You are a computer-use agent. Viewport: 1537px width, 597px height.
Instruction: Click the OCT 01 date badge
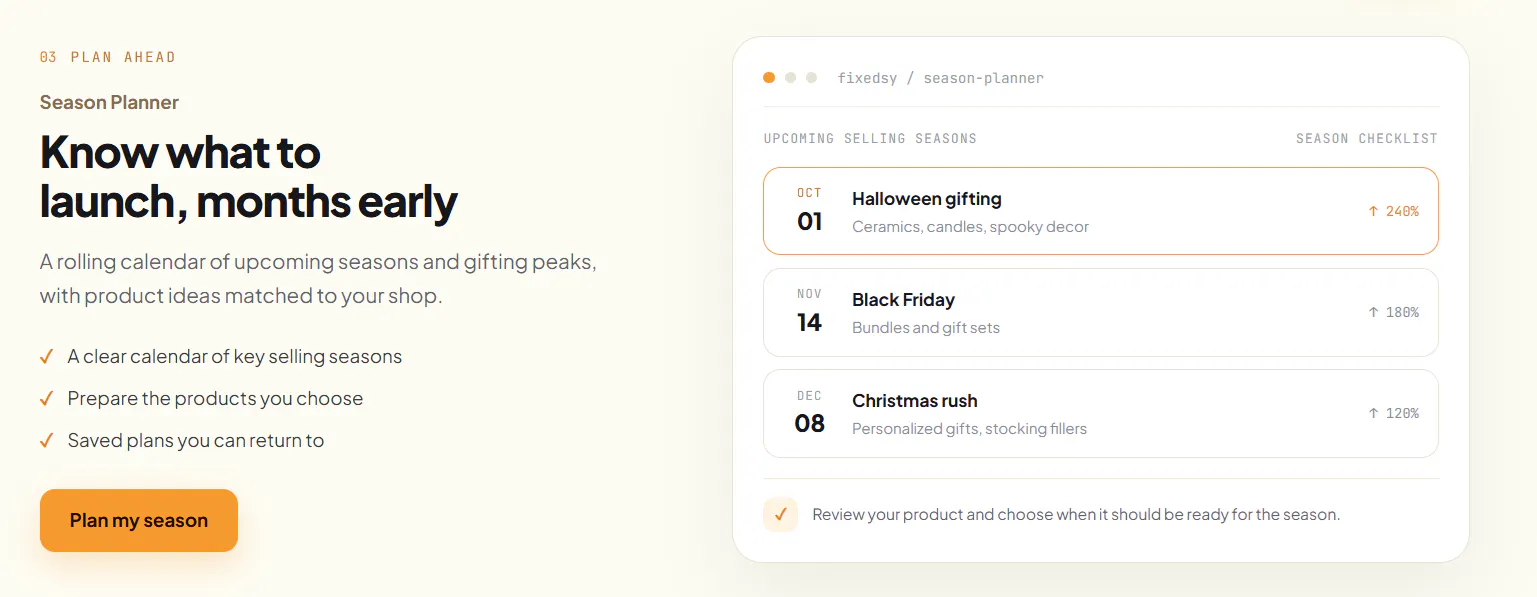[x=809, y=210]
